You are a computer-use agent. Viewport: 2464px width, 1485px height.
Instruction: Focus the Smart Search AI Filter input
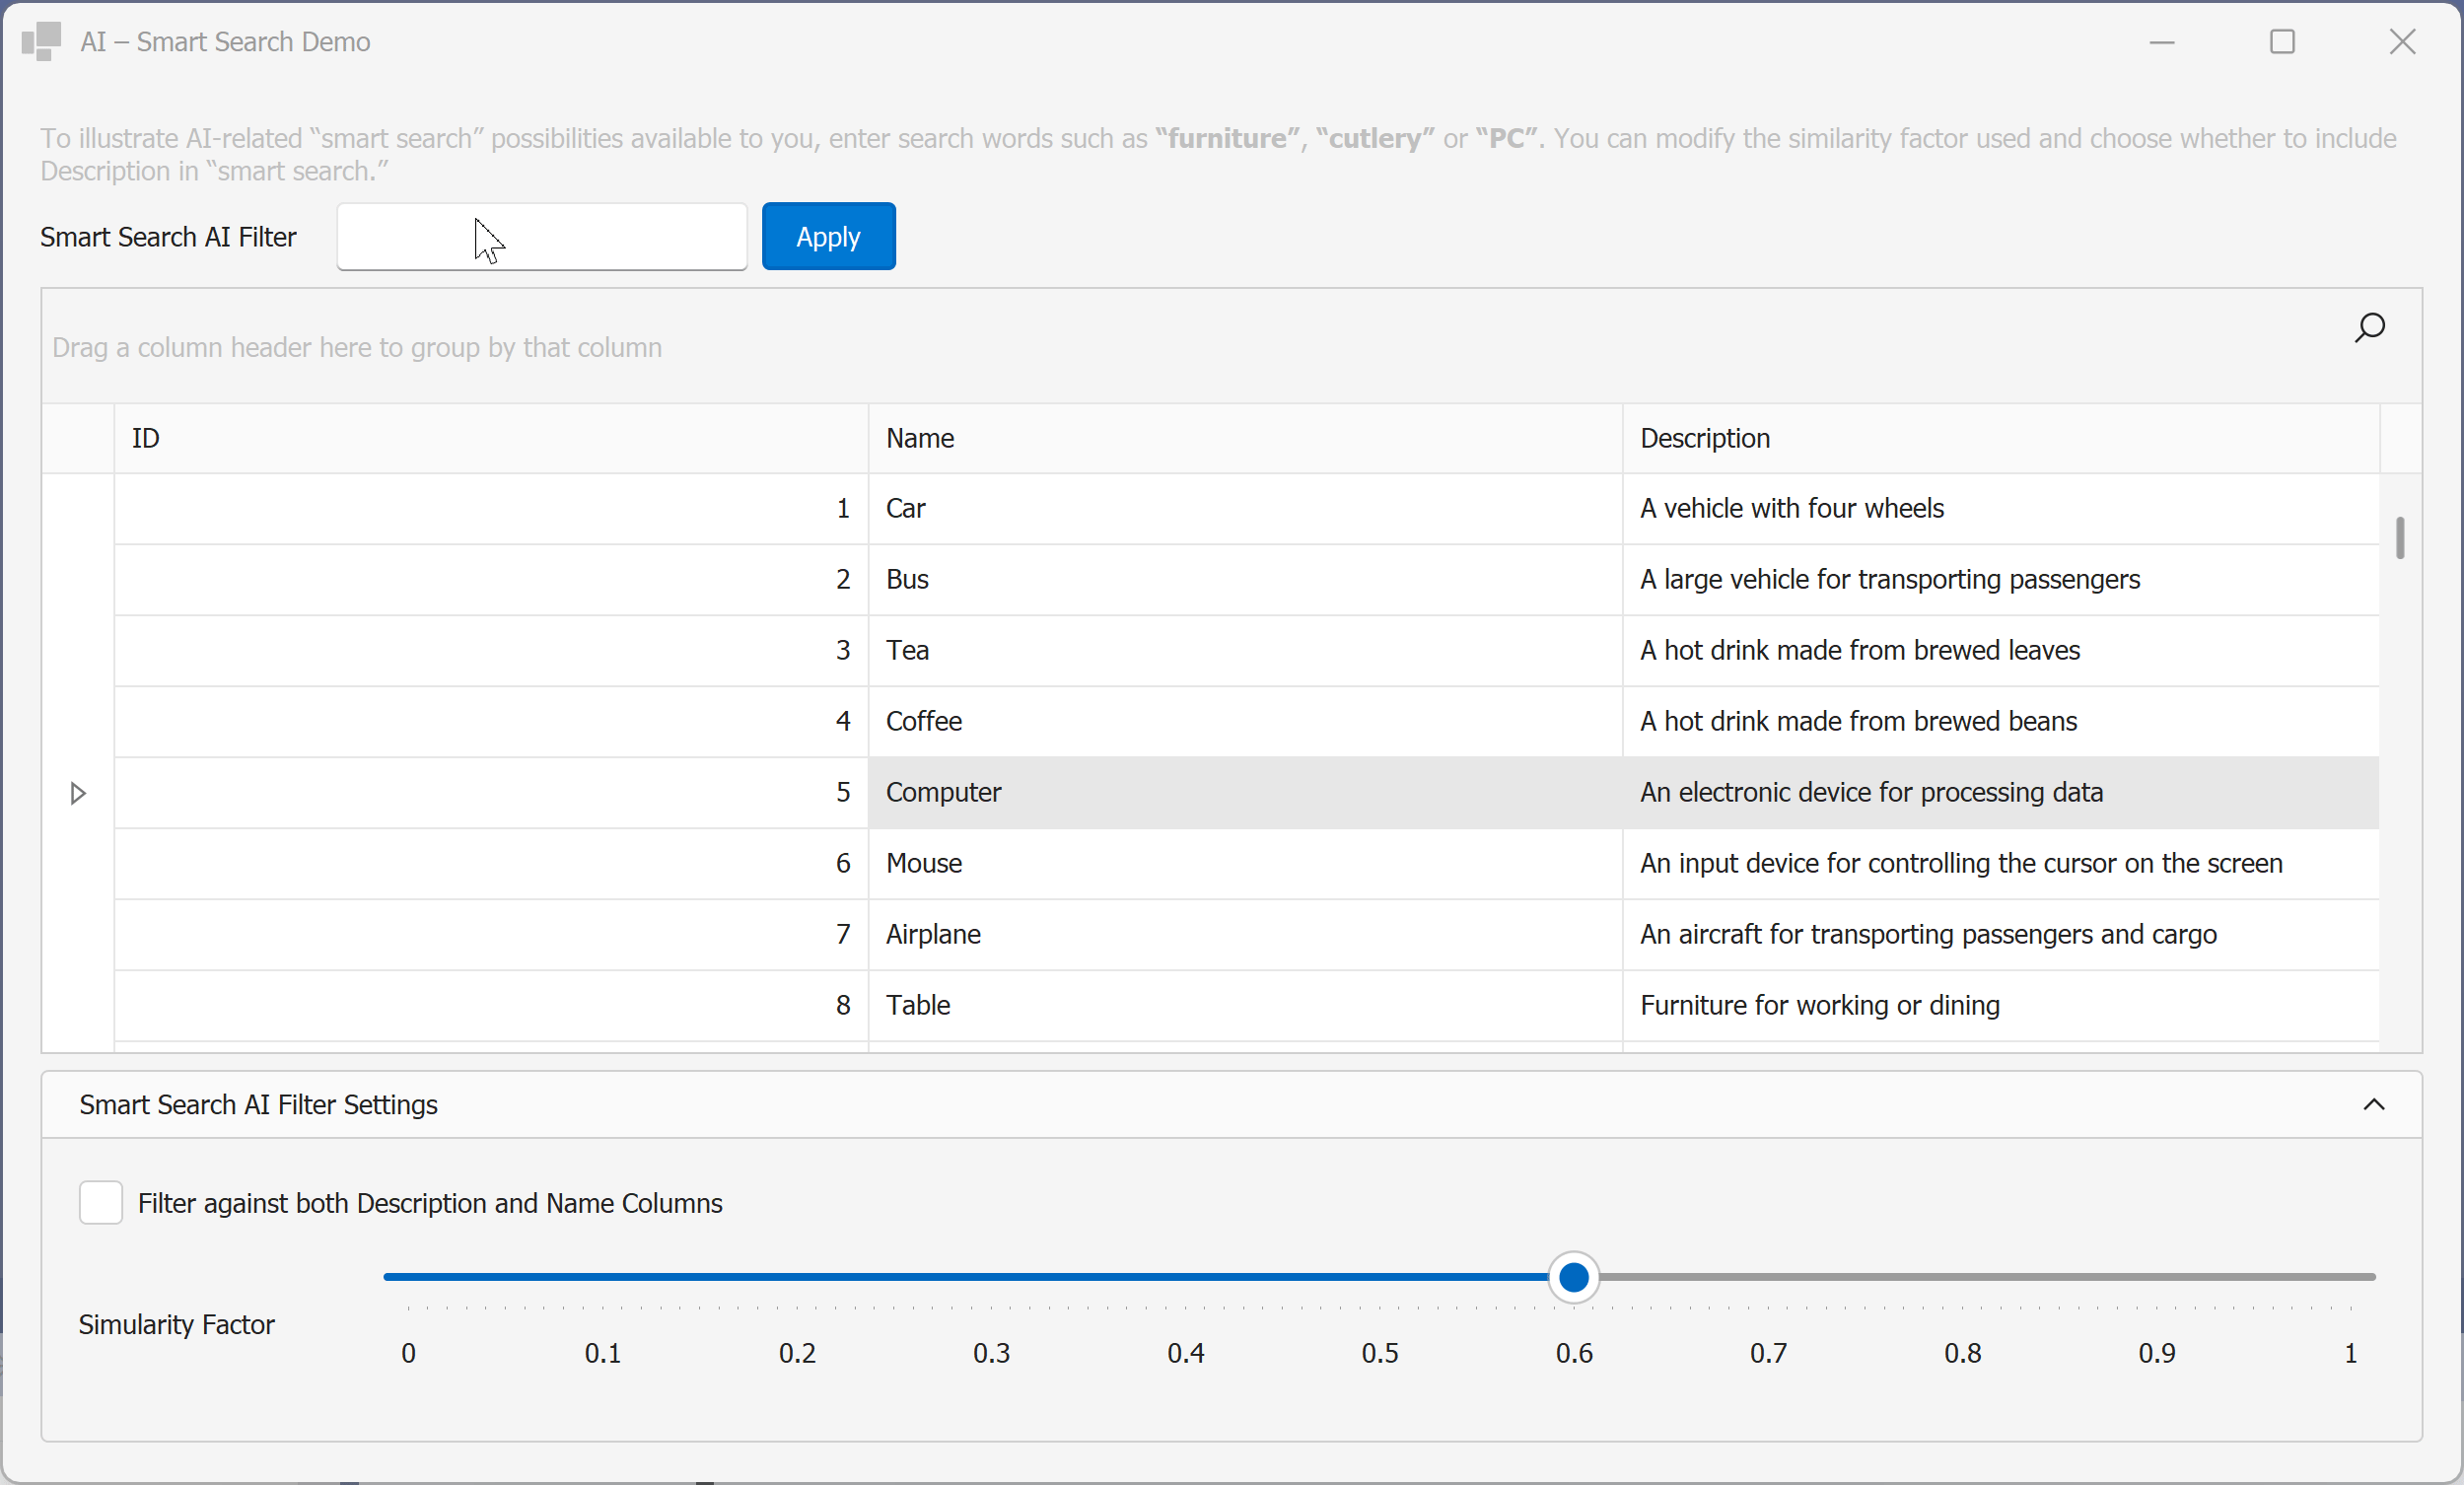pyautogui.click(x=542, y=237)
